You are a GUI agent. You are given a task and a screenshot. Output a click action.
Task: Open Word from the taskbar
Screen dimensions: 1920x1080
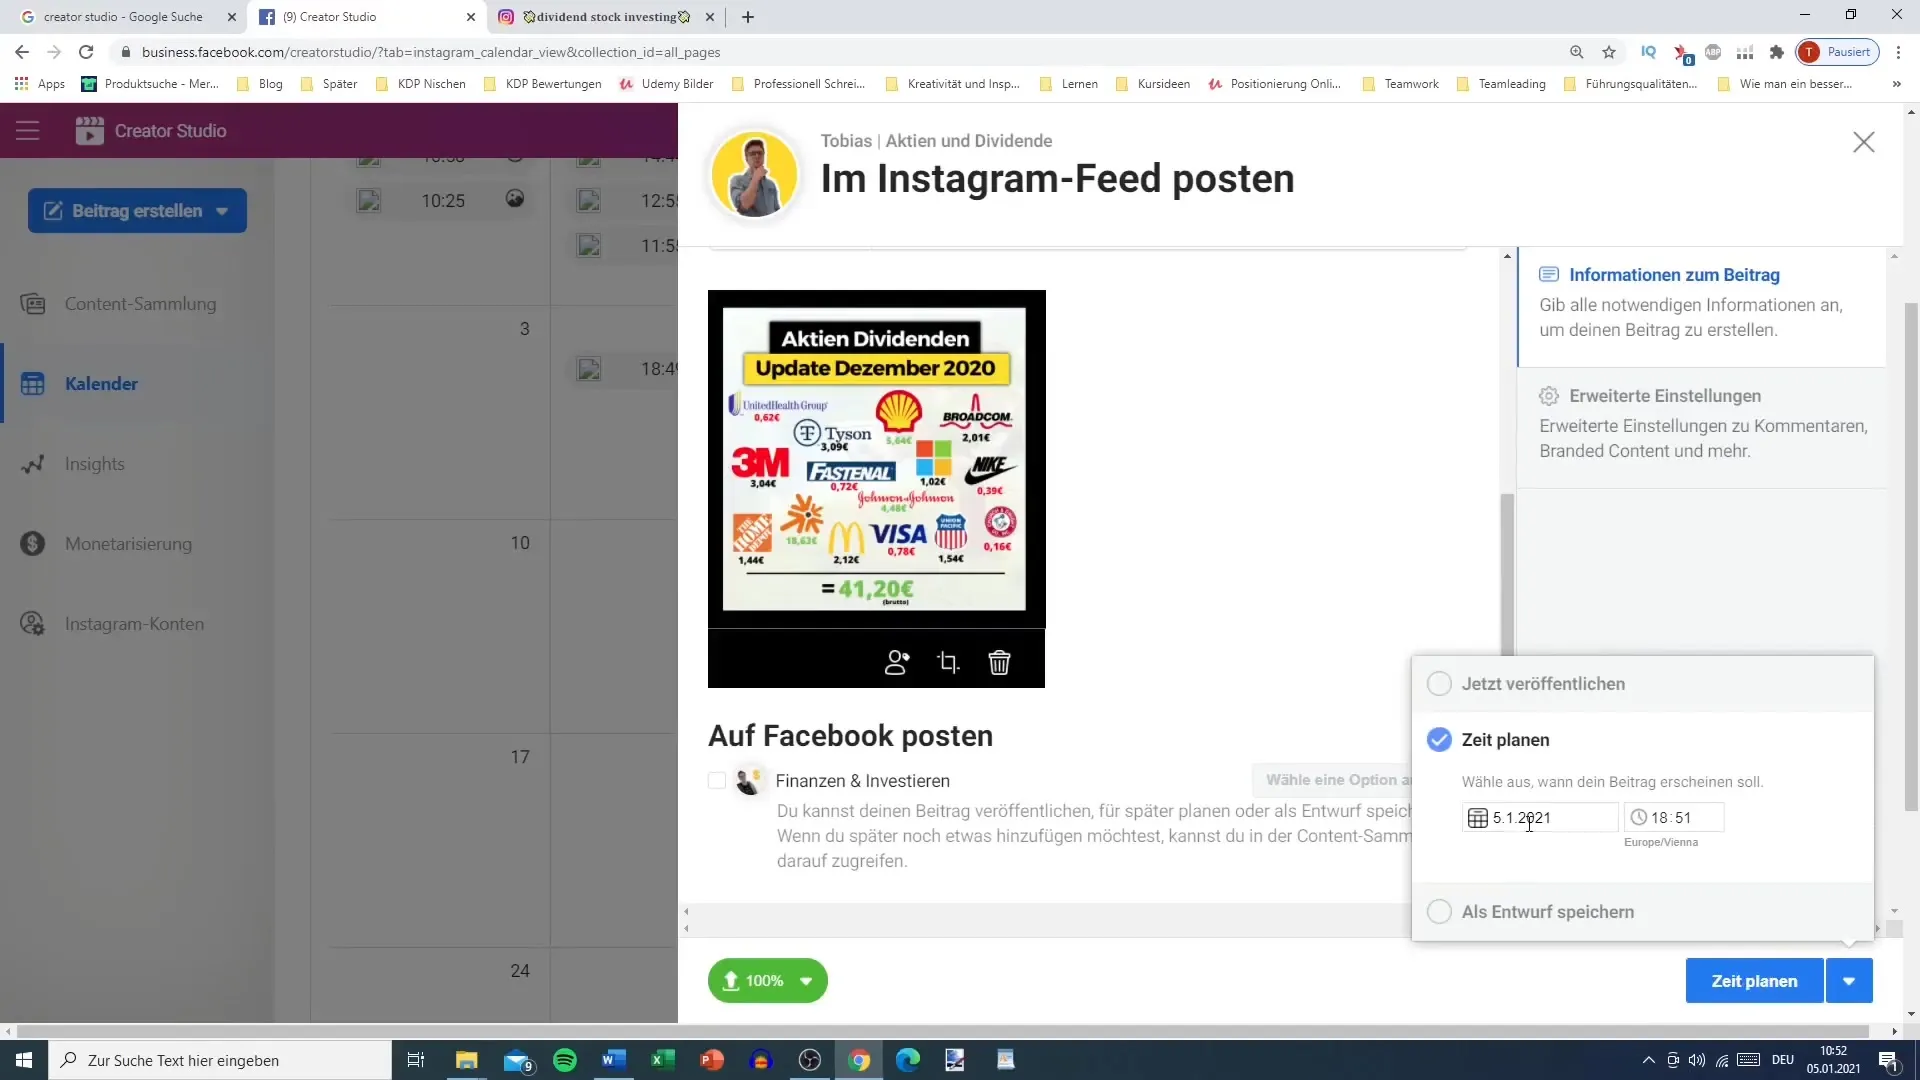tap(614, 1060)
